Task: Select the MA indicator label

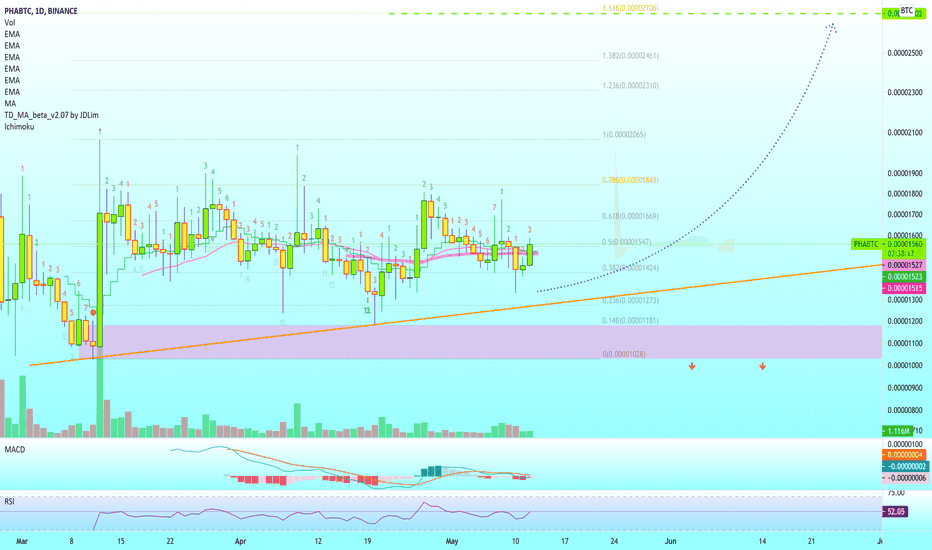Action: 10,103
